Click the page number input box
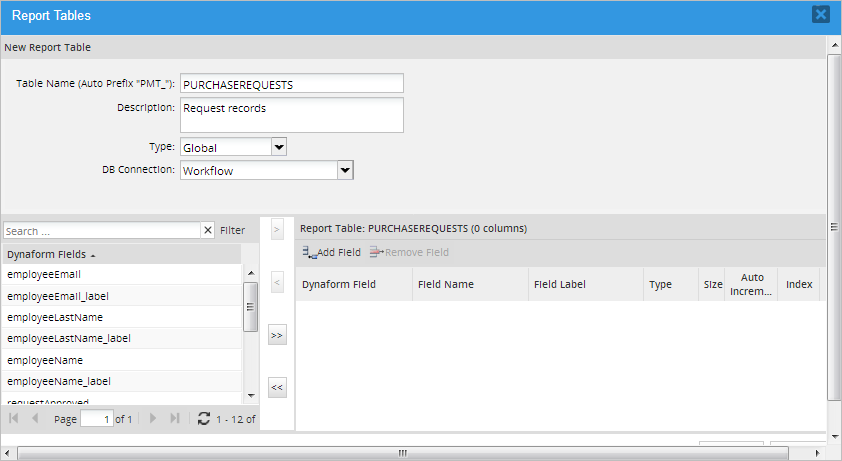Viewport: 842px width, 461px height. pyautogui.click(x=96, y=419)
